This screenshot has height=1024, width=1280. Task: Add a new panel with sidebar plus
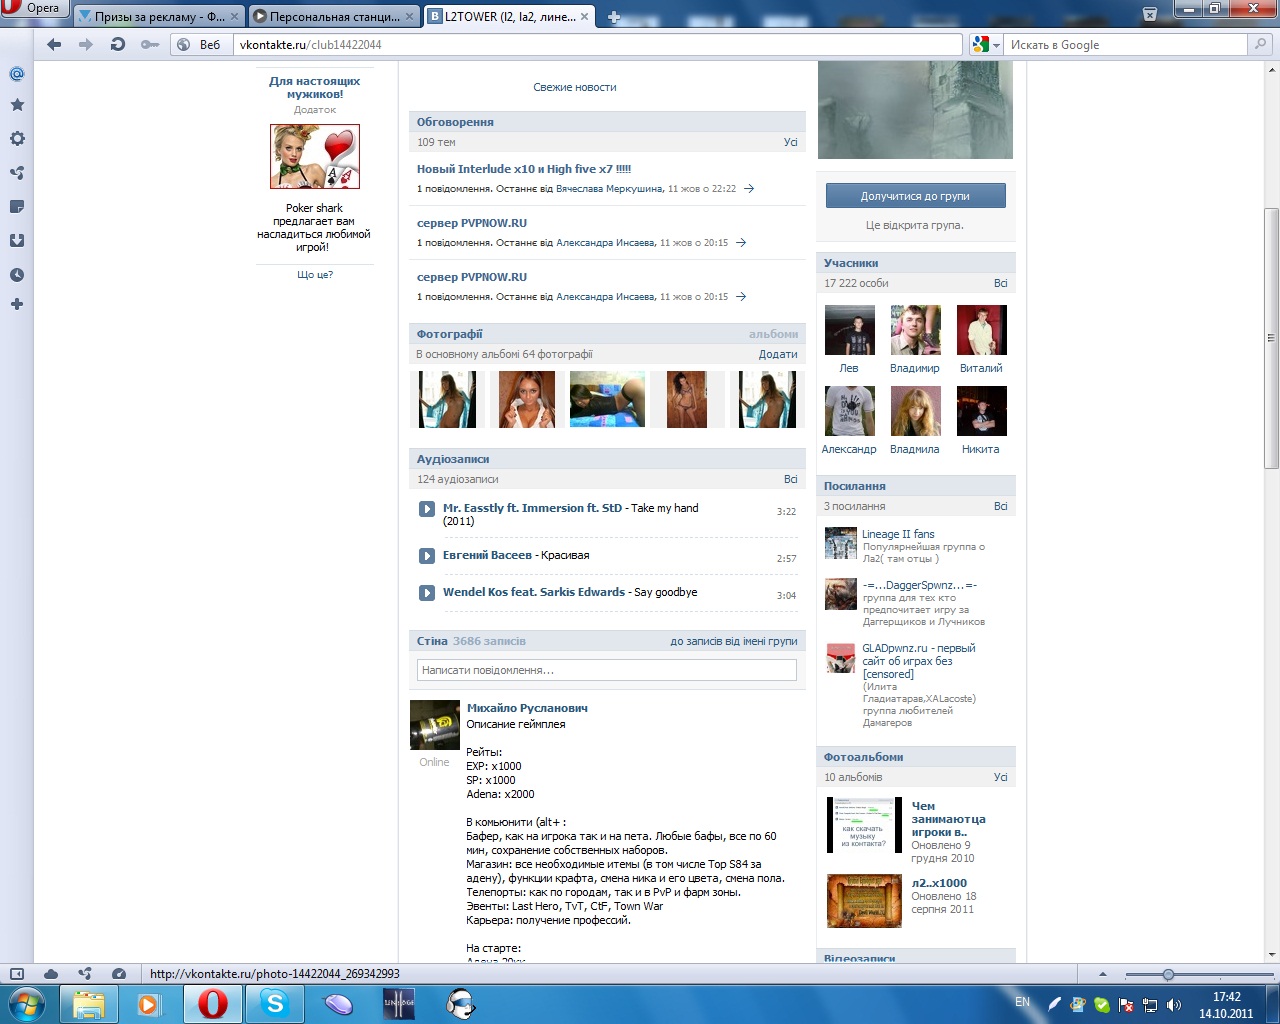coord(17,304)
